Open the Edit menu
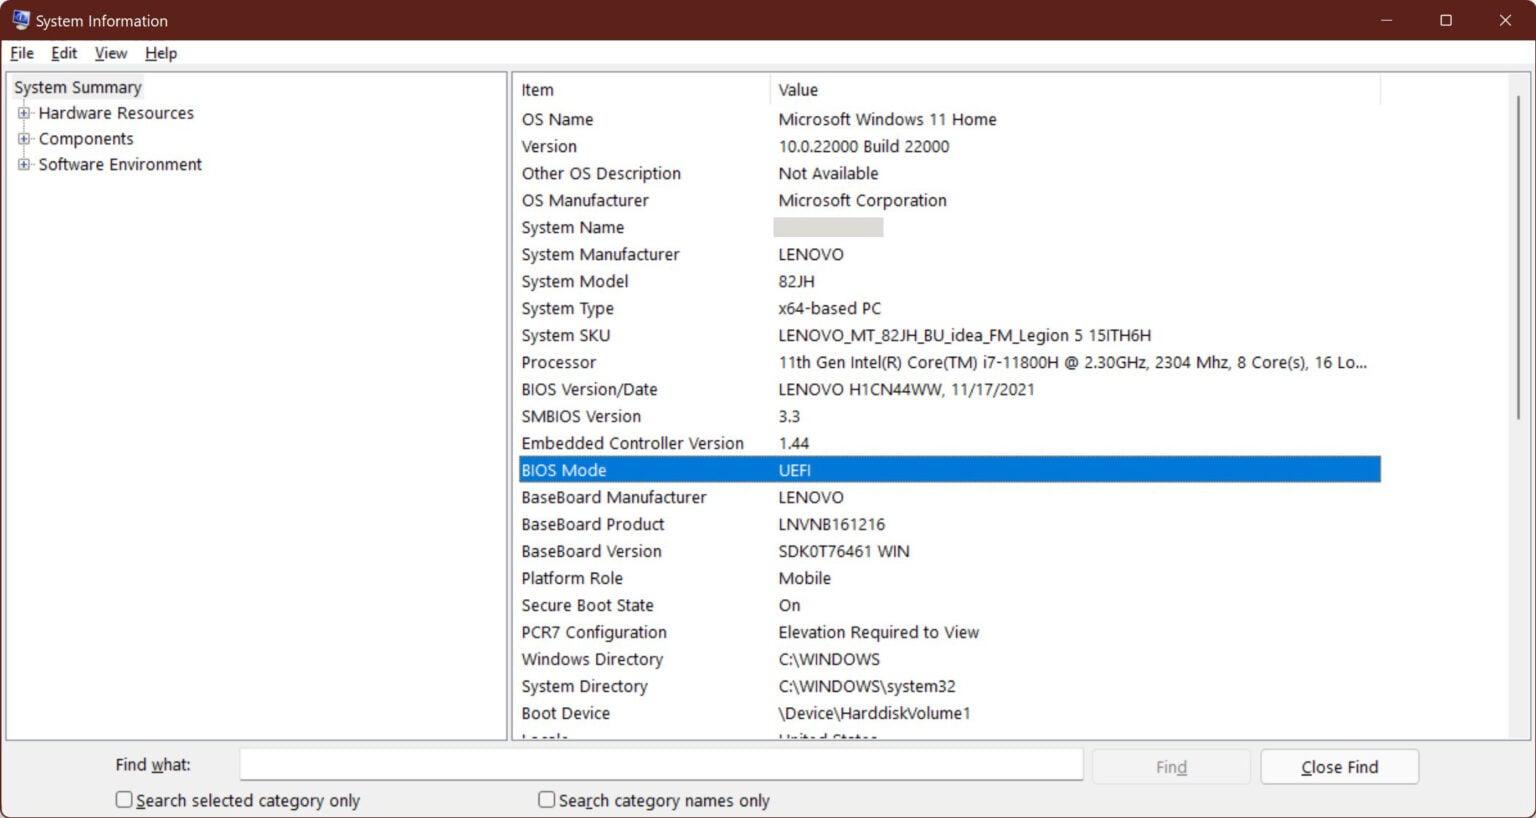 coord(63,53)
